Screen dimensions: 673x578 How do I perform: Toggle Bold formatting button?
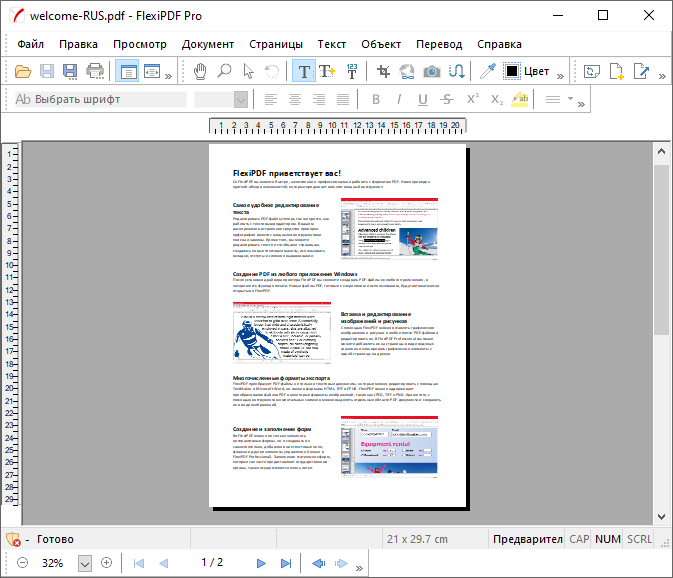click(376, 99)
